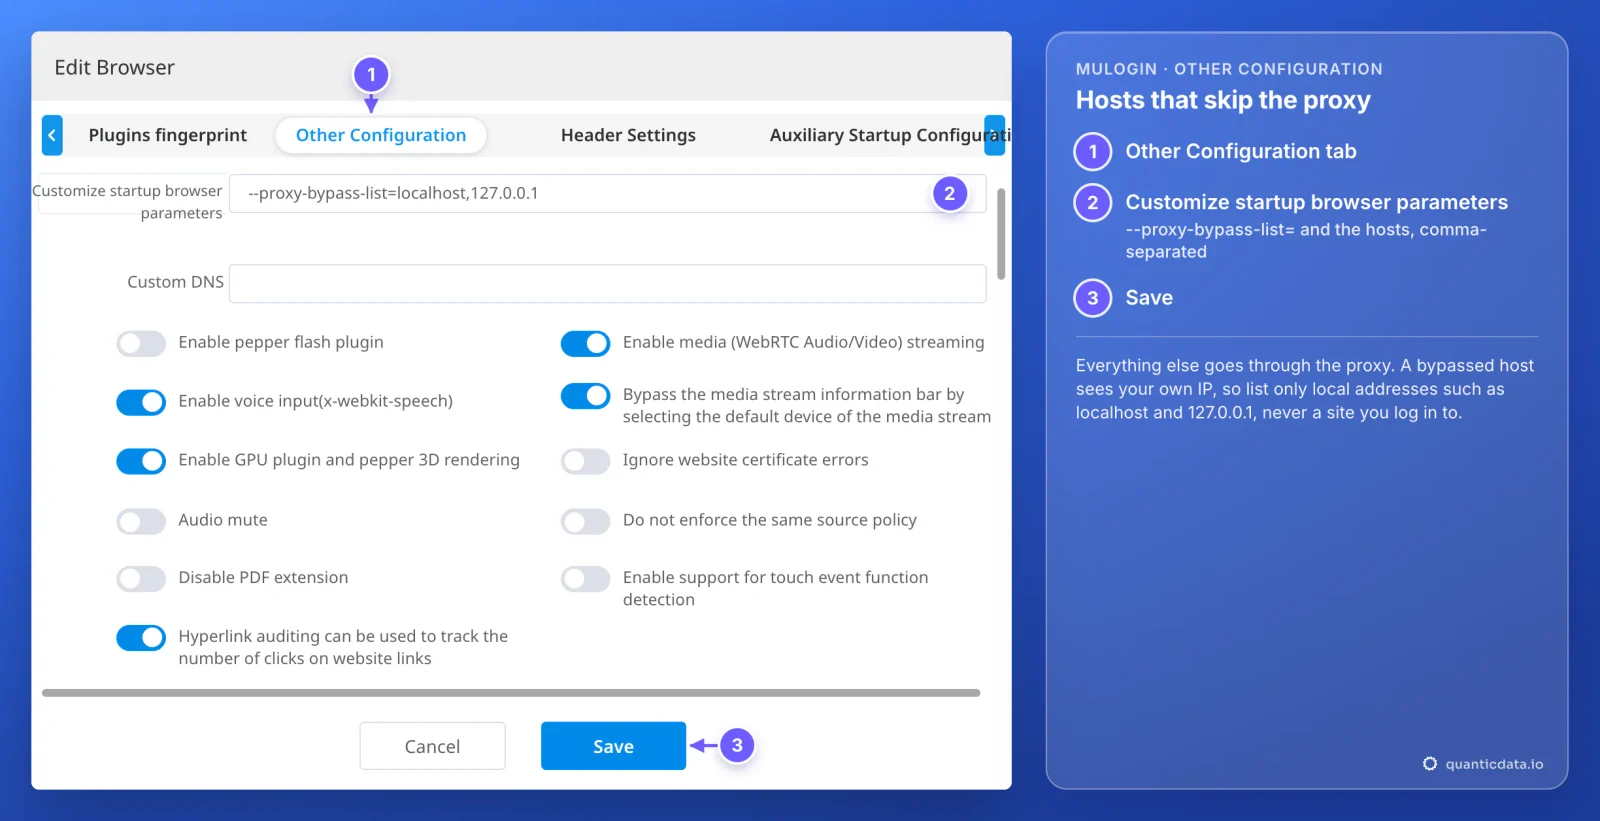Viewport: 1600px width, 821px height.
Task: Click the horizontal scrollbar above the buttons
Action: [511, 693]
